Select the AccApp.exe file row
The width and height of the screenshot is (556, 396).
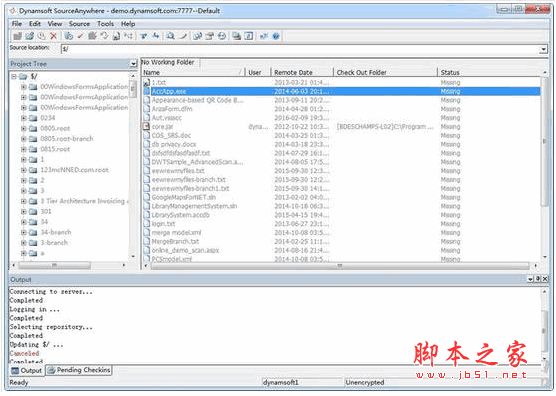[x=341, y=91]
